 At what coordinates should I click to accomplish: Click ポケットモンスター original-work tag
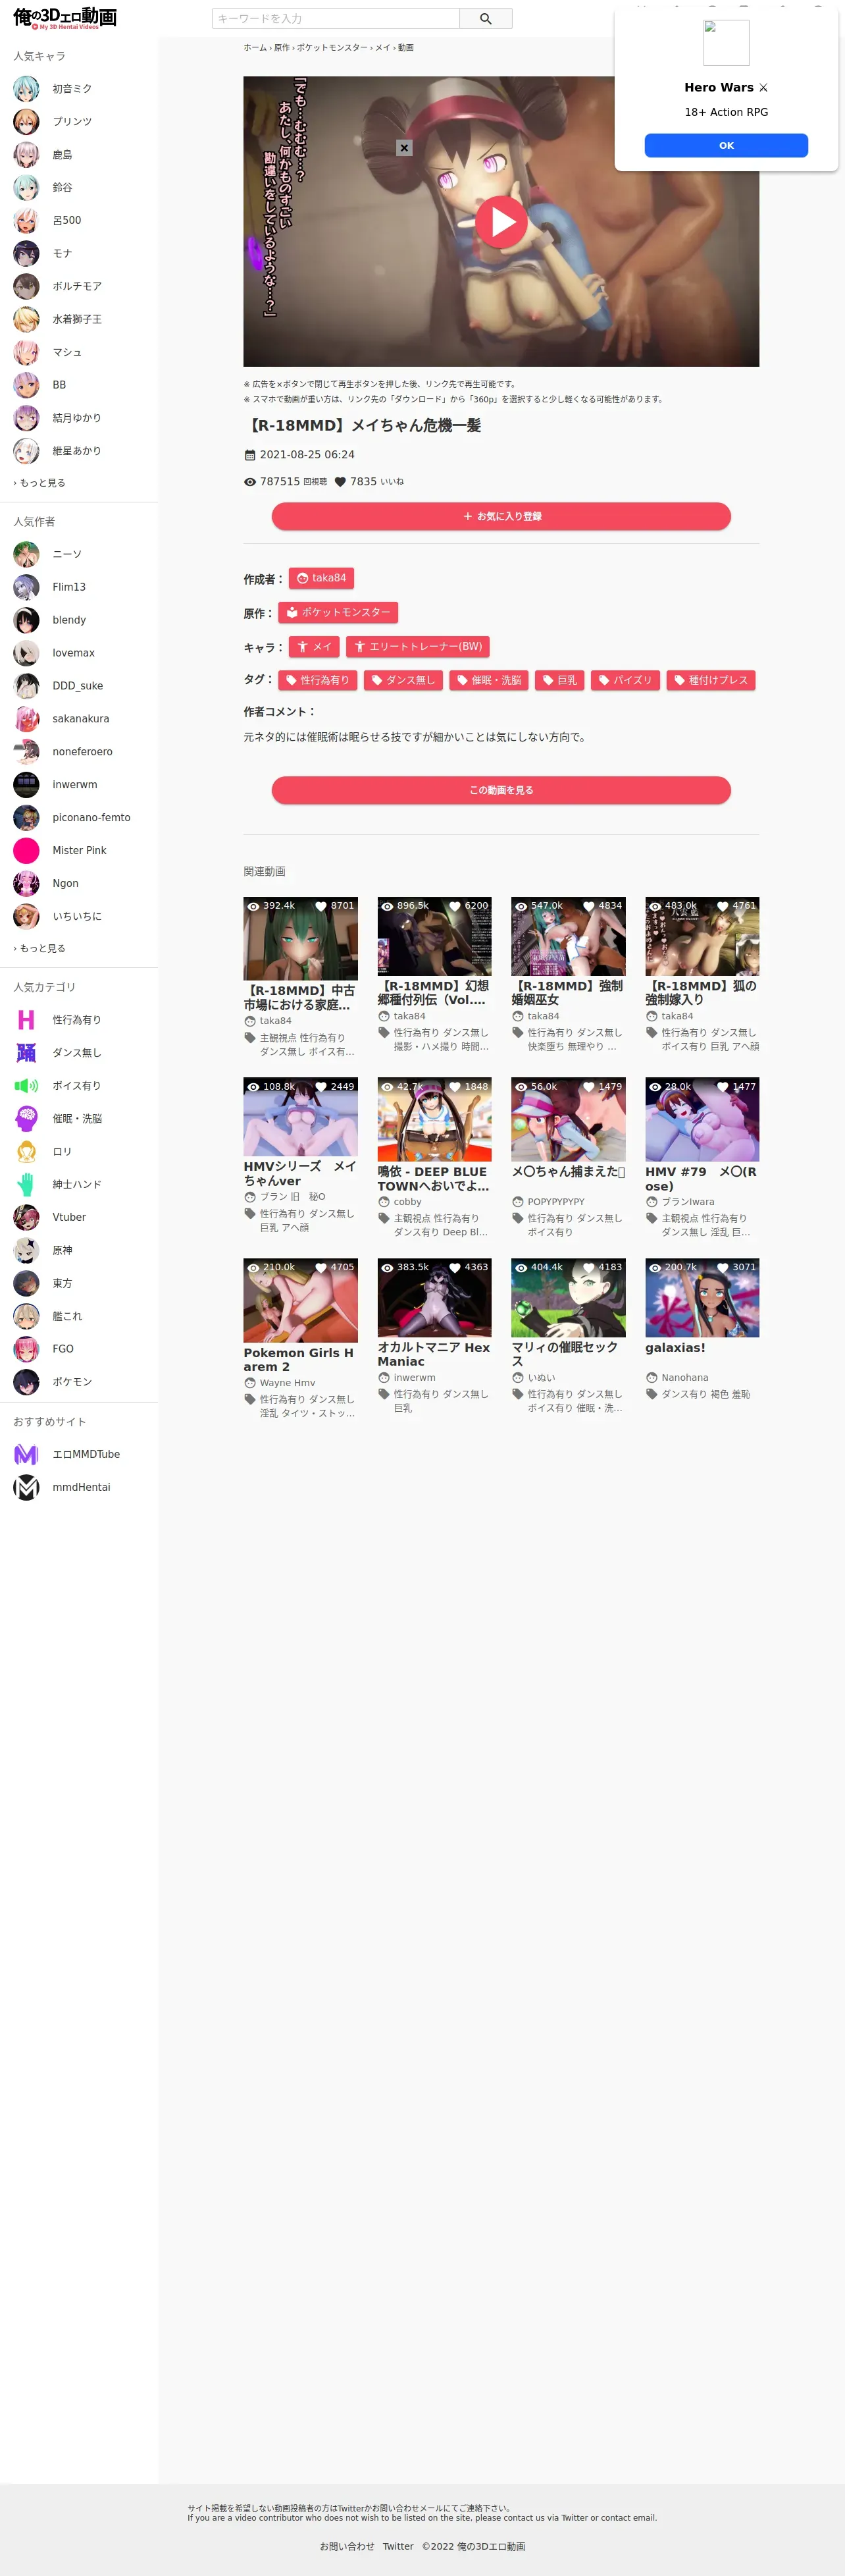338,612
